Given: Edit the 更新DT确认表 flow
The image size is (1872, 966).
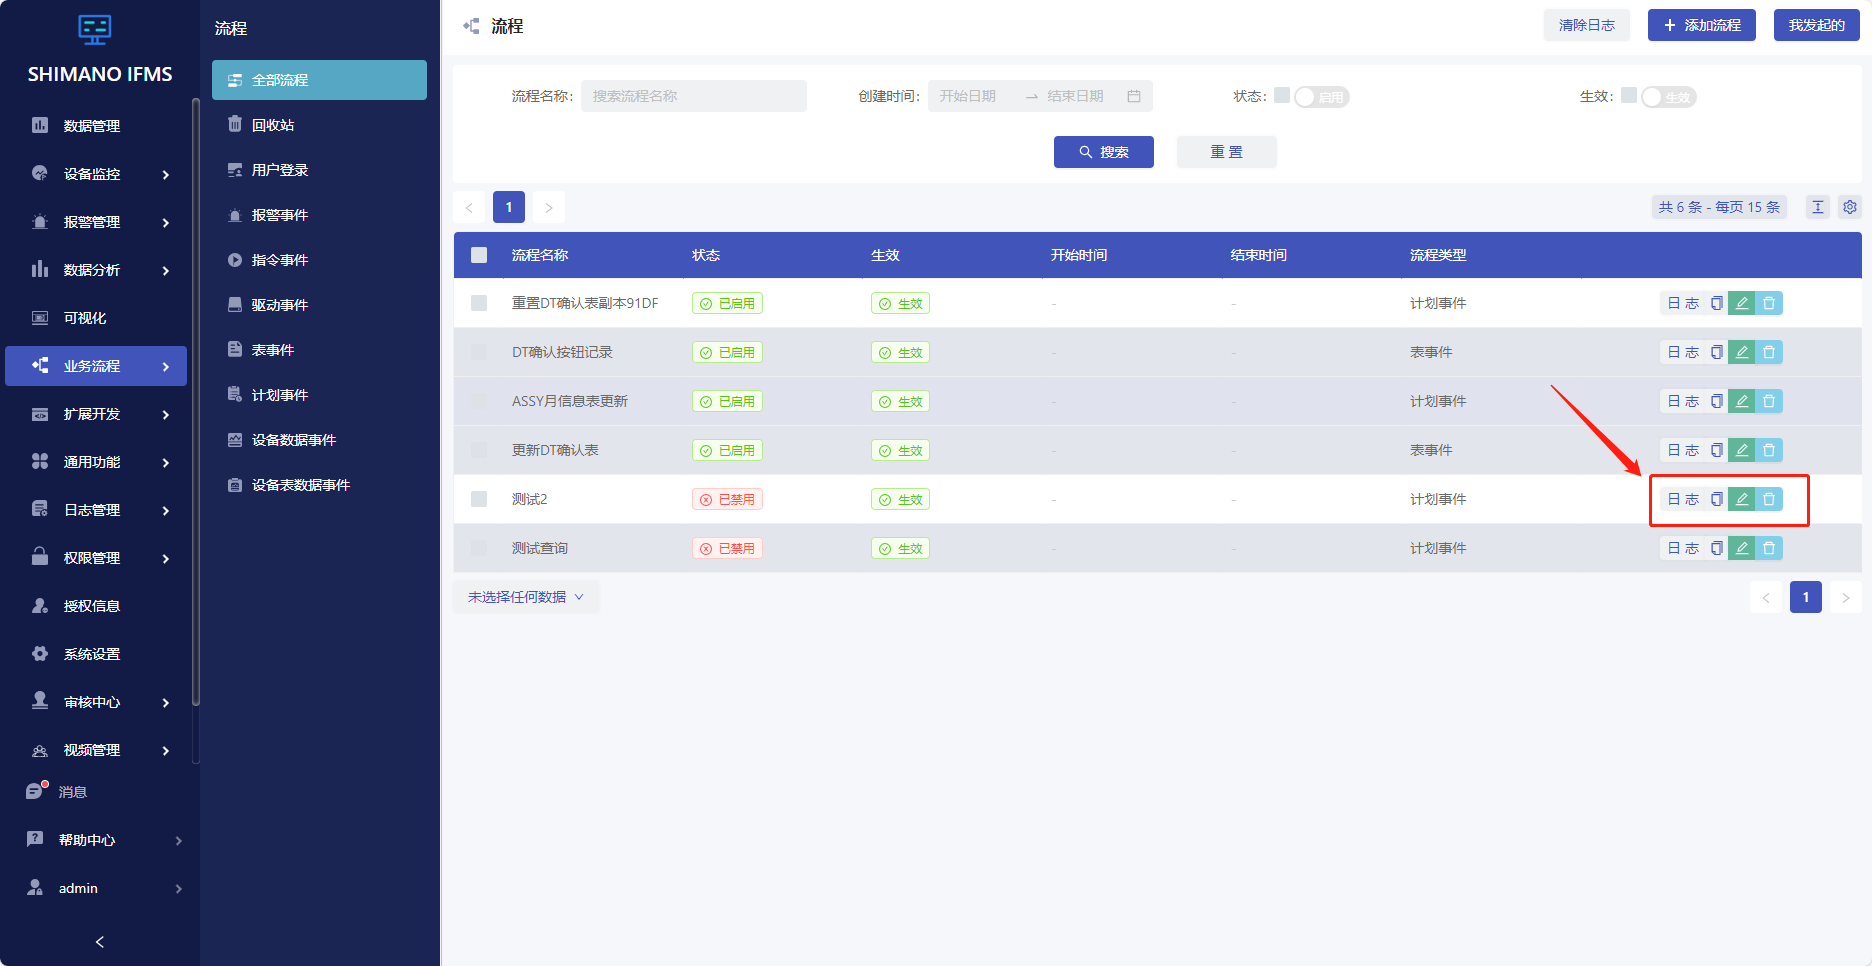Looking at the screenshot, I should [x=1742, y=450].
